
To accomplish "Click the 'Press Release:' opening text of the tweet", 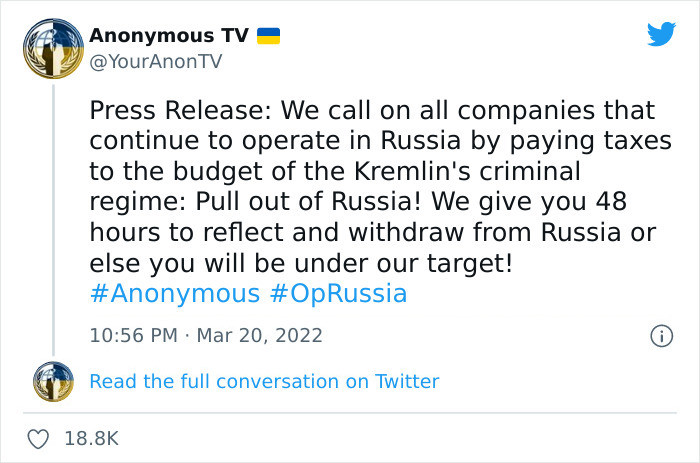I will (x=180, y=110).
